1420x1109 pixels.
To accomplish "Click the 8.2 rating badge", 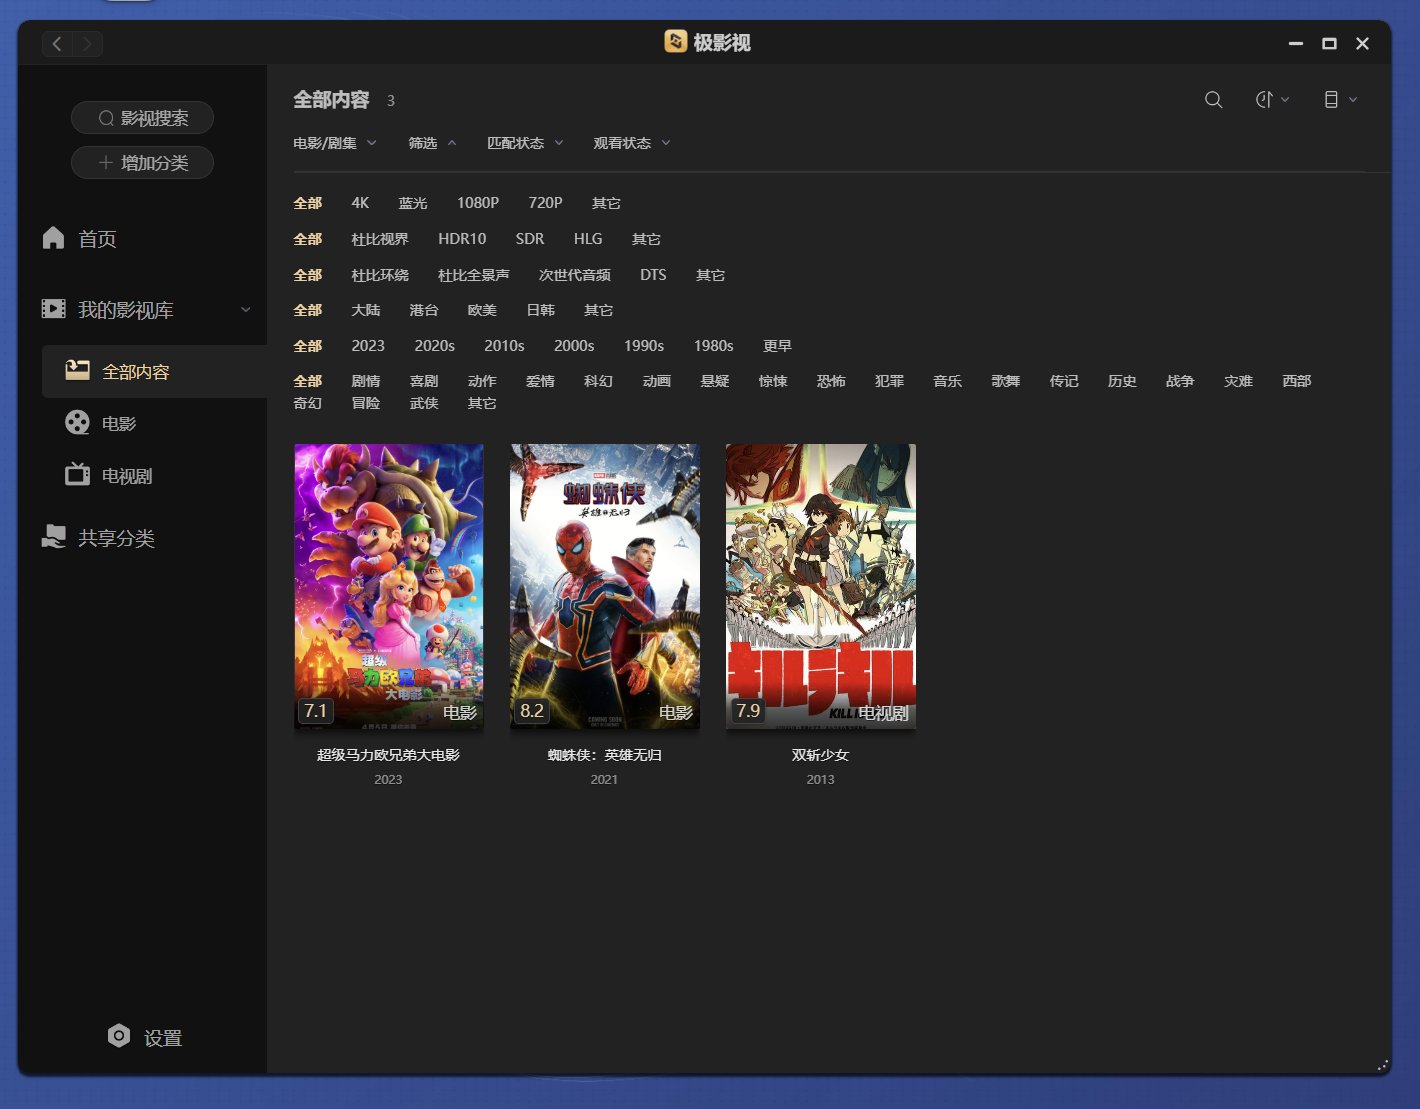I will point(532,711).
